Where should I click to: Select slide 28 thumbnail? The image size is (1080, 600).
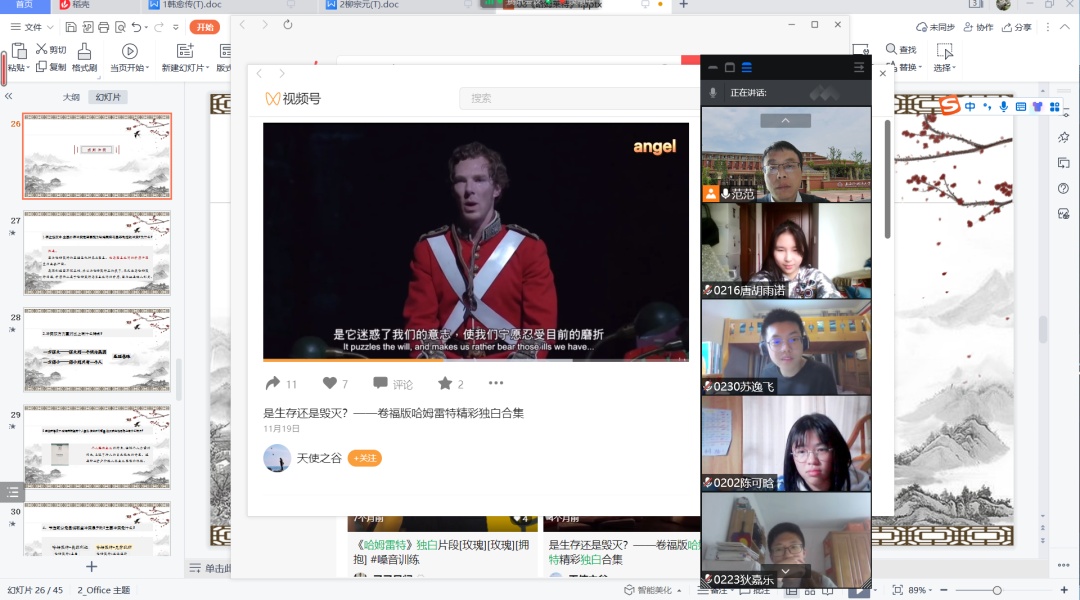tap(97, 350)
